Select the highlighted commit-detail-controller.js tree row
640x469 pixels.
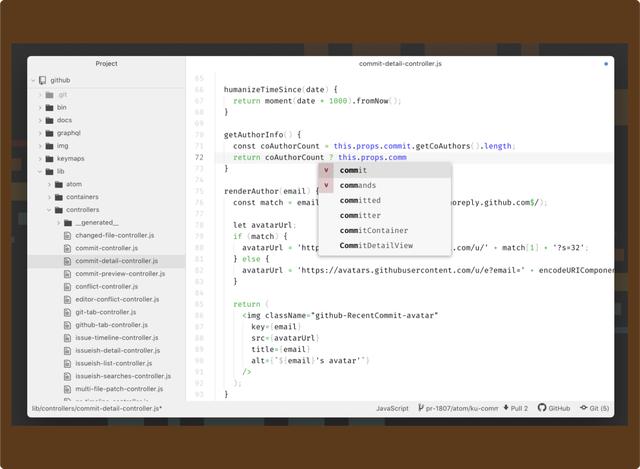click(107, 261)
